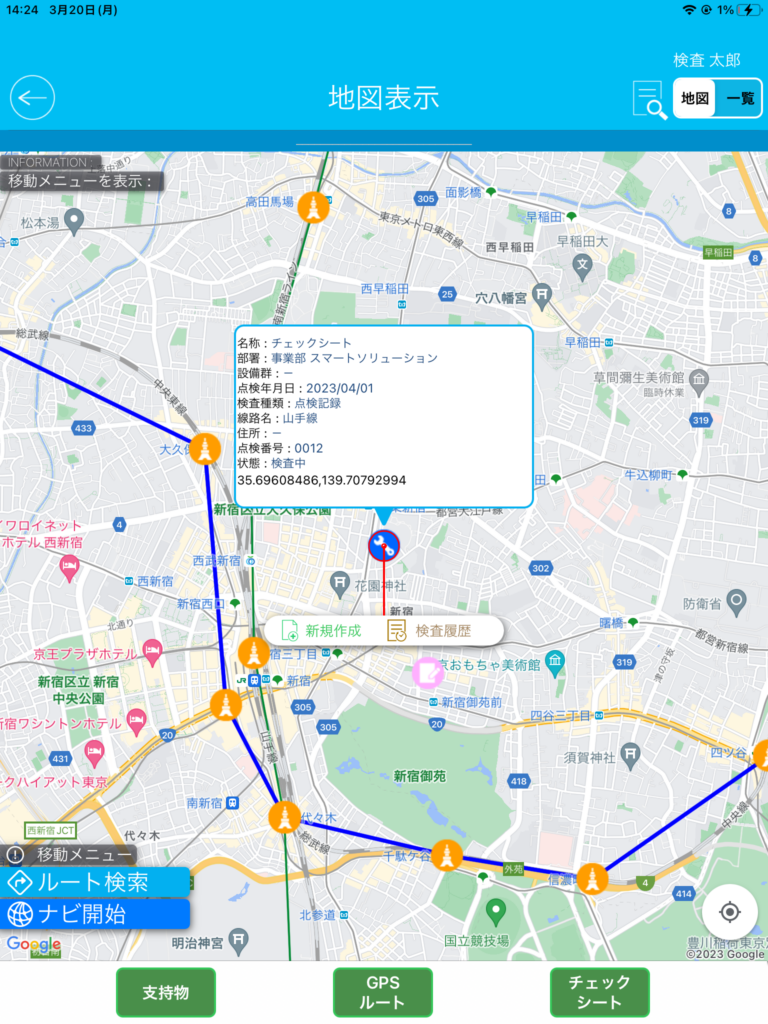
Task: Tap 国立競技場 green pin
Action: point(496,912)
